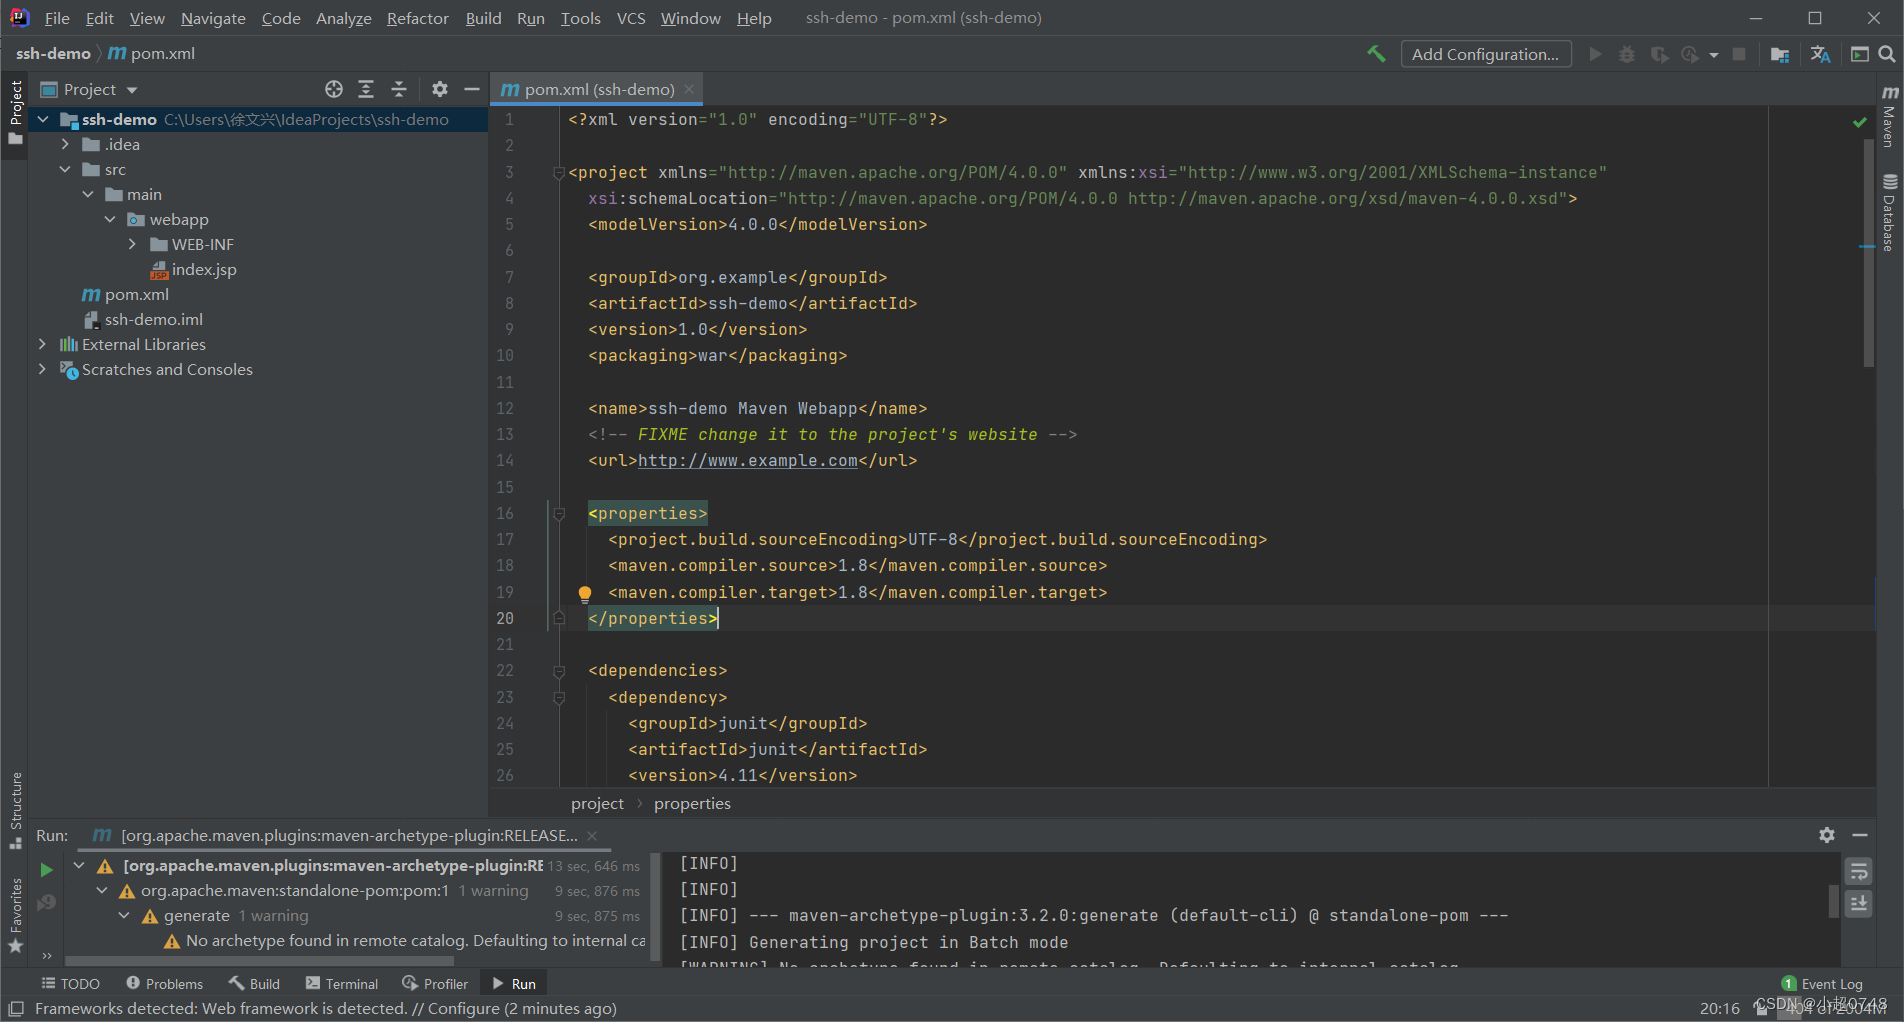Open the Event Log
This screenshot has height=1022, width=1904.
[1822, 984]
